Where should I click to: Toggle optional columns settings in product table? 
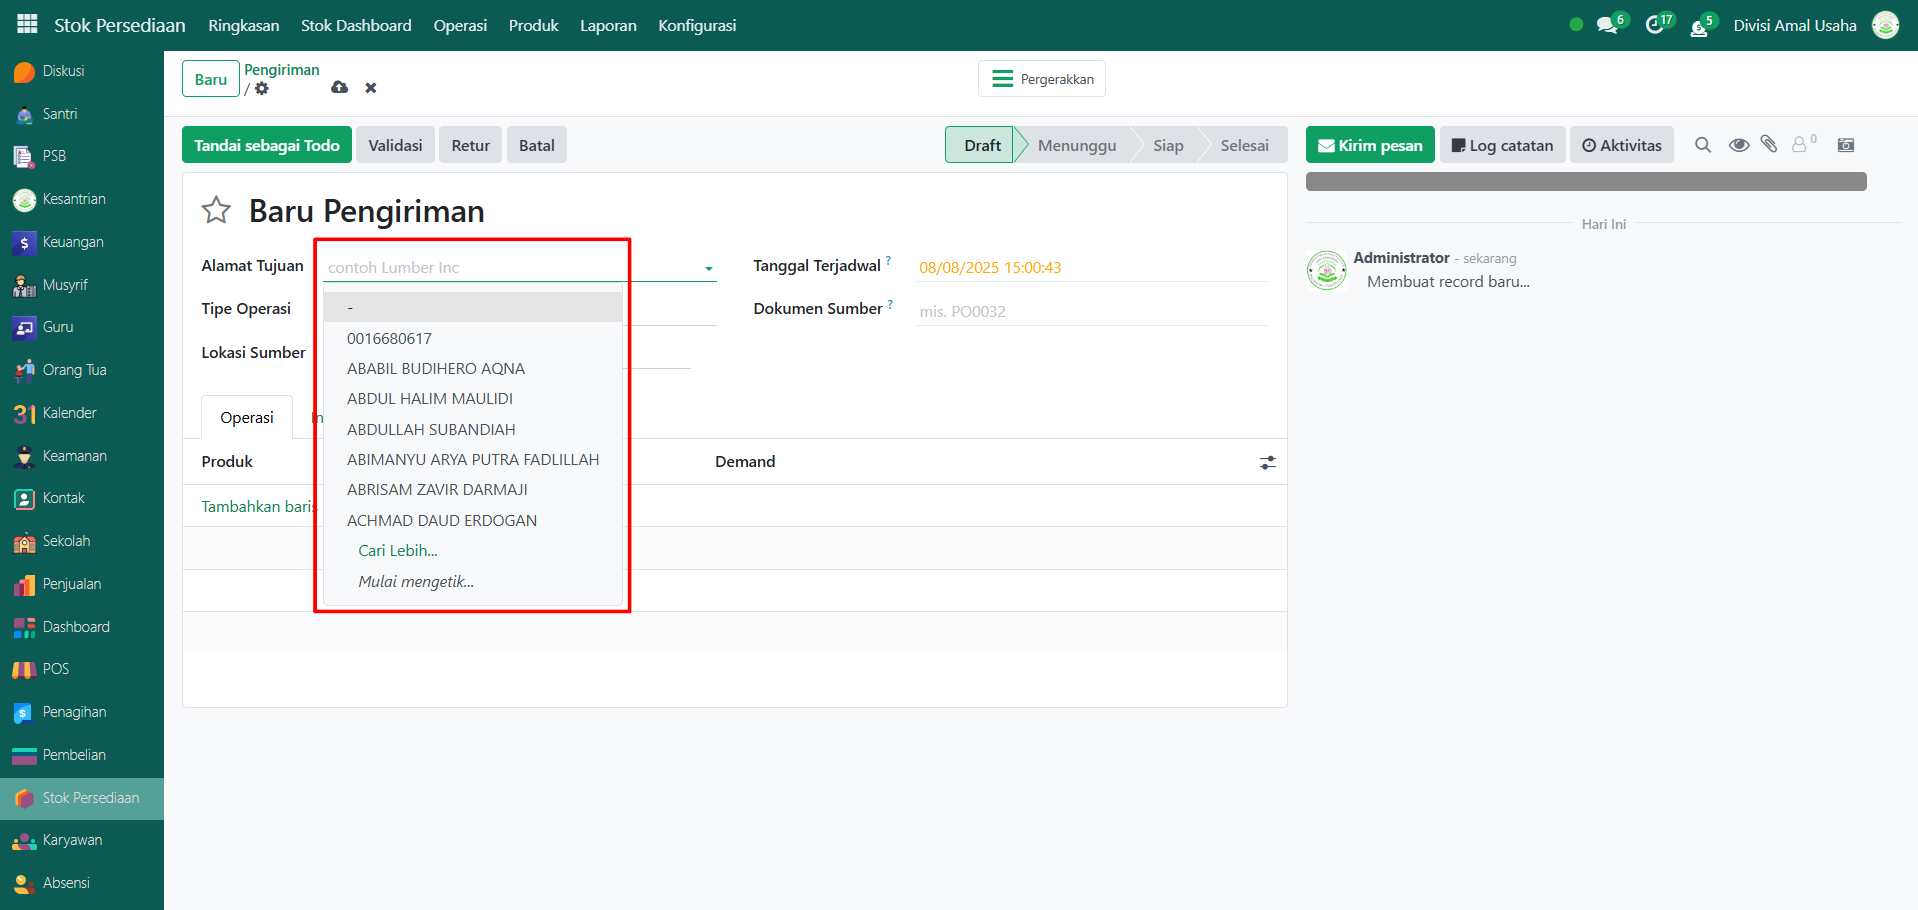(1267, 462)
